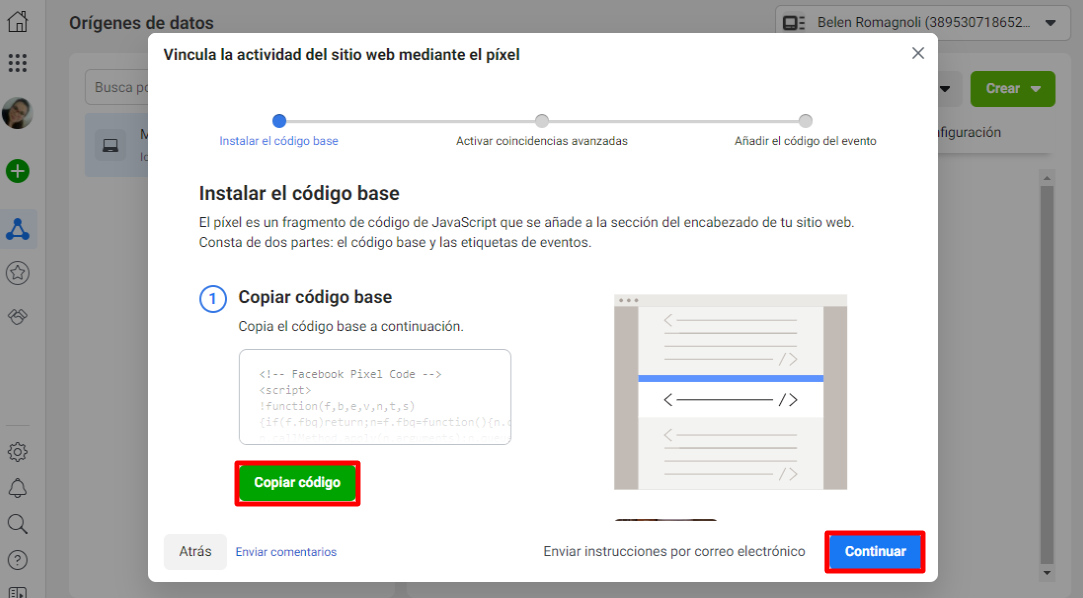This screenshot has width=1083, height=598.
Task: Click text 'Copia el código base a continuación.'
Action: click(351, 326)
